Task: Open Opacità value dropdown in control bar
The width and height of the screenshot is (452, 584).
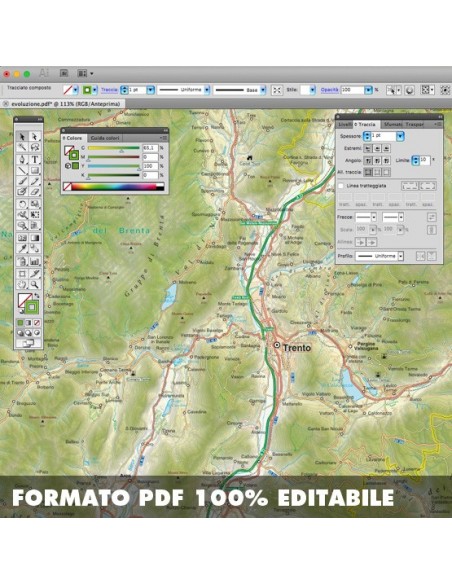Action: 368,90
